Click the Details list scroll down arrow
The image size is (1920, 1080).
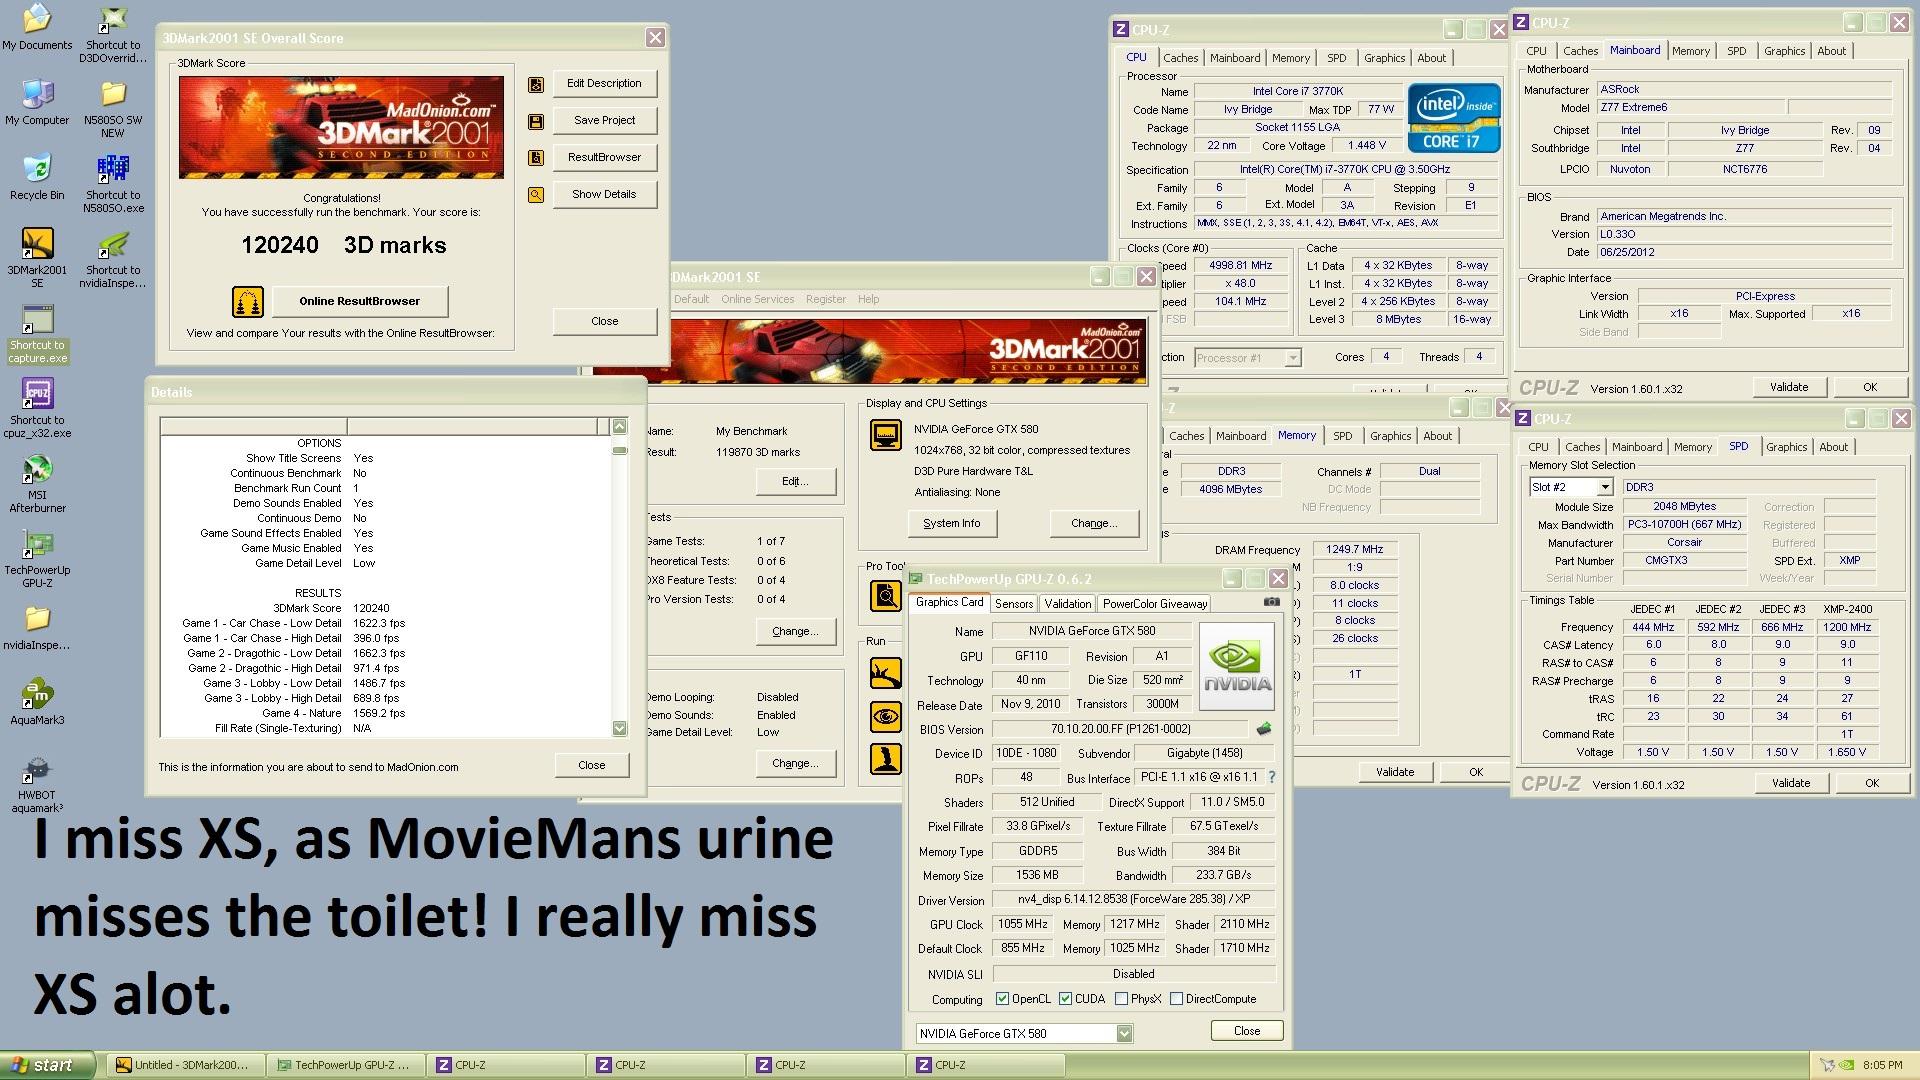click(619, 729)
